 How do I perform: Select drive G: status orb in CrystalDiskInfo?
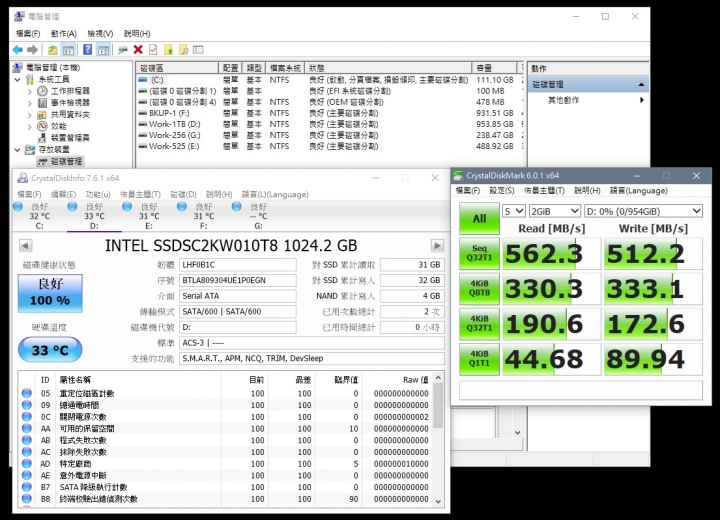click(x=236, y=207)
